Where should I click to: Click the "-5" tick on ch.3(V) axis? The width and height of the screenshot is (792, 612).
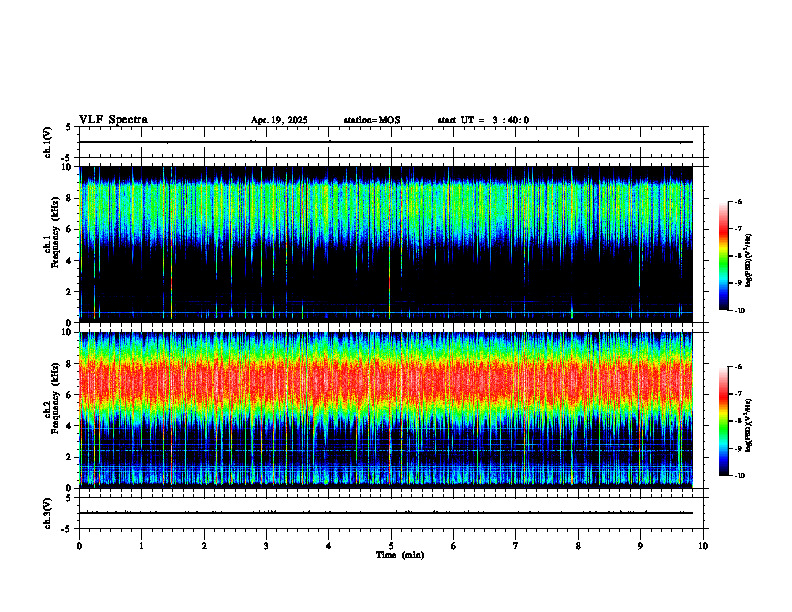click(x=66, y=529)
